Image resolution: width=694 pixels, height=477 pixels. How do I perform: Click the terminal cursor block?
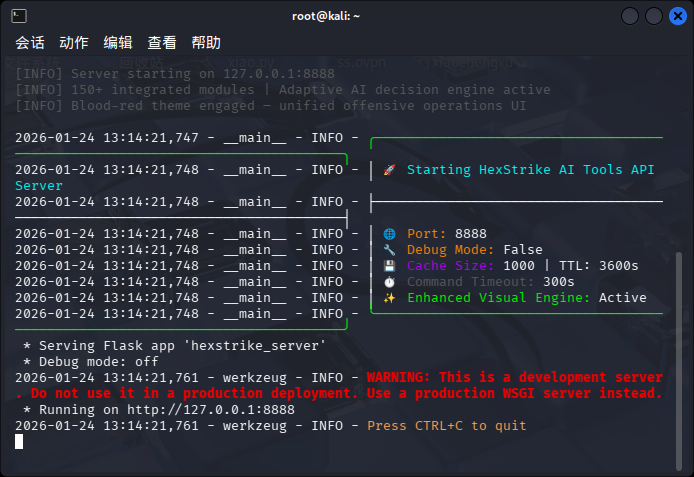(x=19, y=442)
